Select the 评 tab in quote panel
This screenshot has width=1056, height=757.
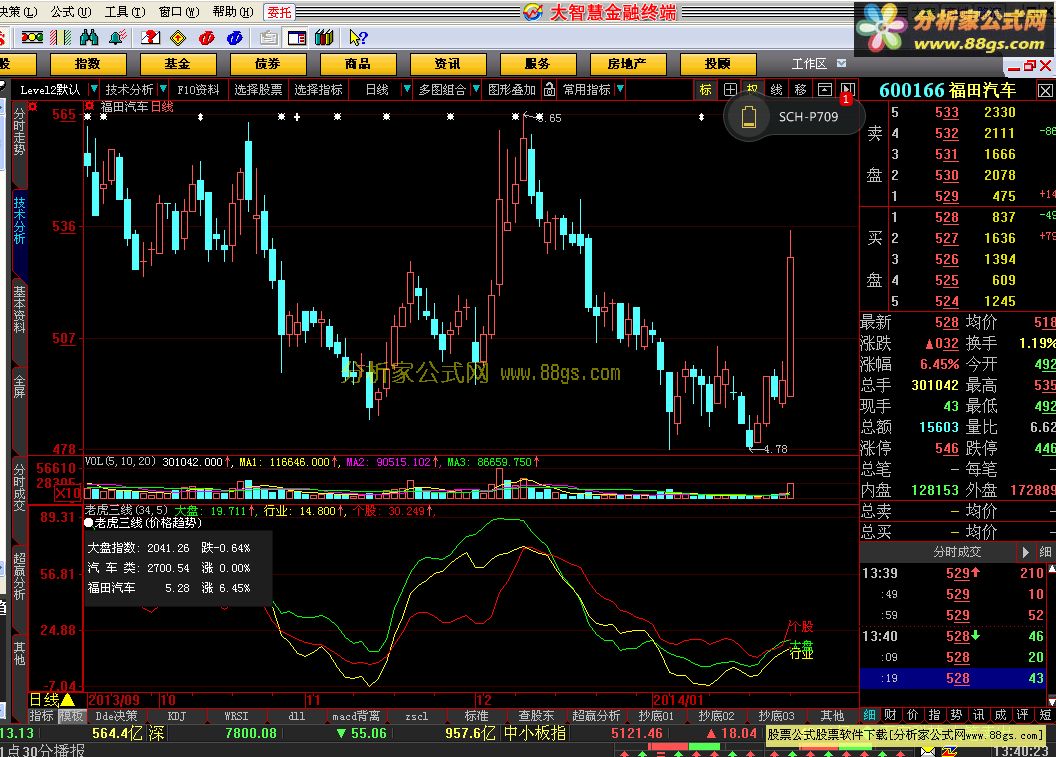point(1023,715)
